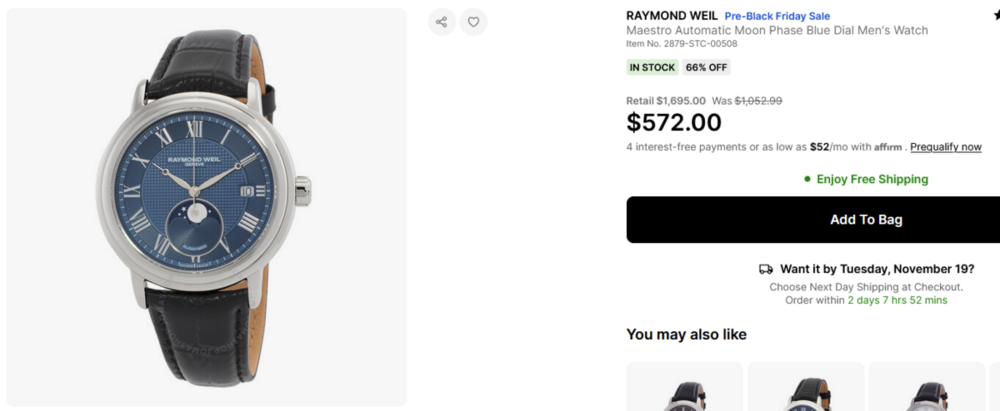Enlarge the main blue dial watch image
Image resolution: width=1000 pixels, height=411 pixels.
pyautogui.click(x=206, y=206)
